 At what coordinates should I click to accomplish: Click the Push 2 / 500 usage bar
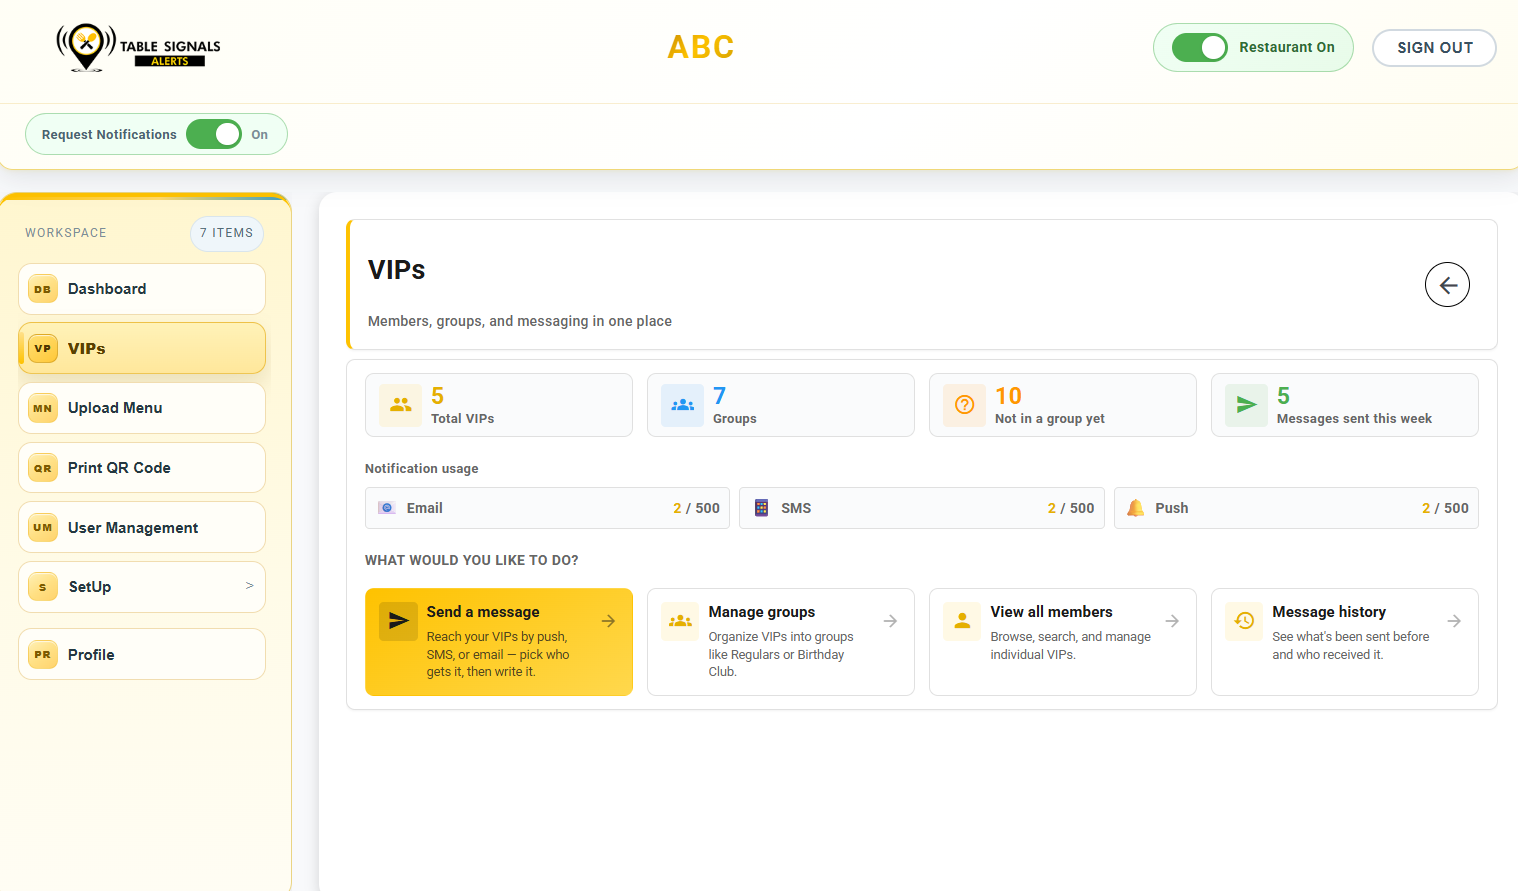[1296, 508]
